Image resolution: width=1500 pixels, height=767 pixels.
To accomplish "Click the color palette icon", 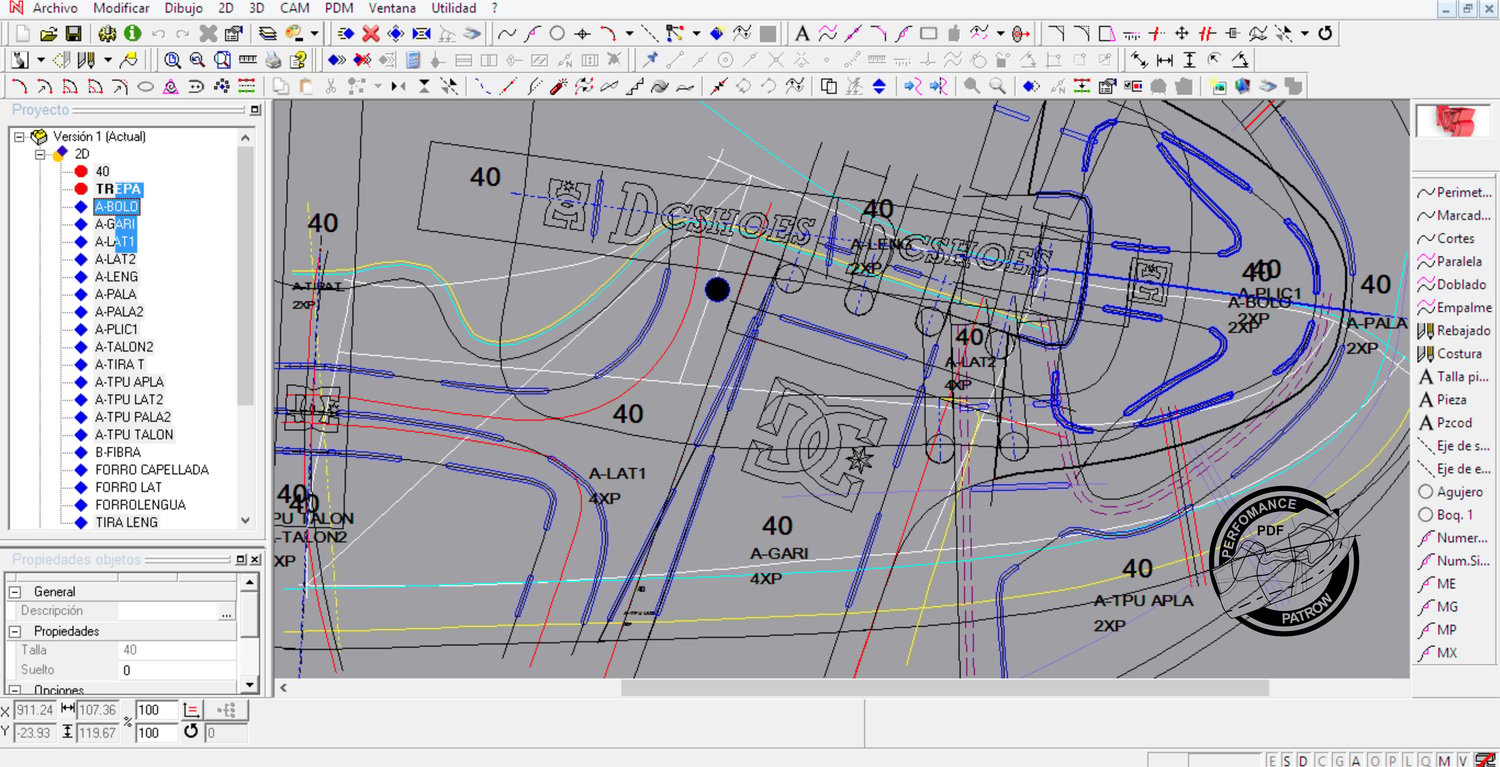I will tap(295, 34).
